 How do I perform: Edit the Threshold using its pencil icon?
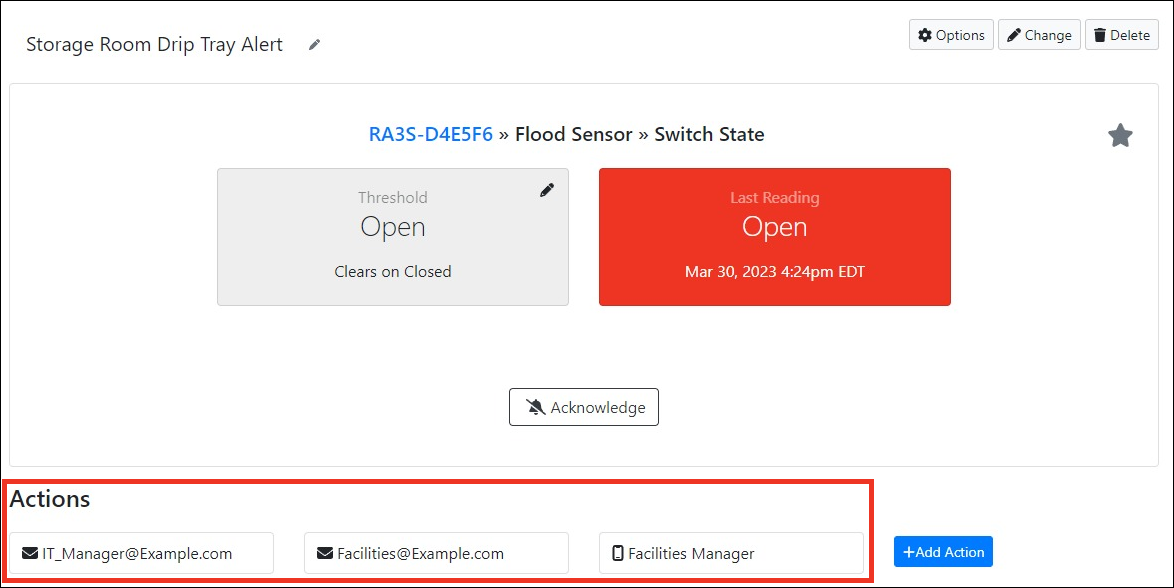click(547, 190)
